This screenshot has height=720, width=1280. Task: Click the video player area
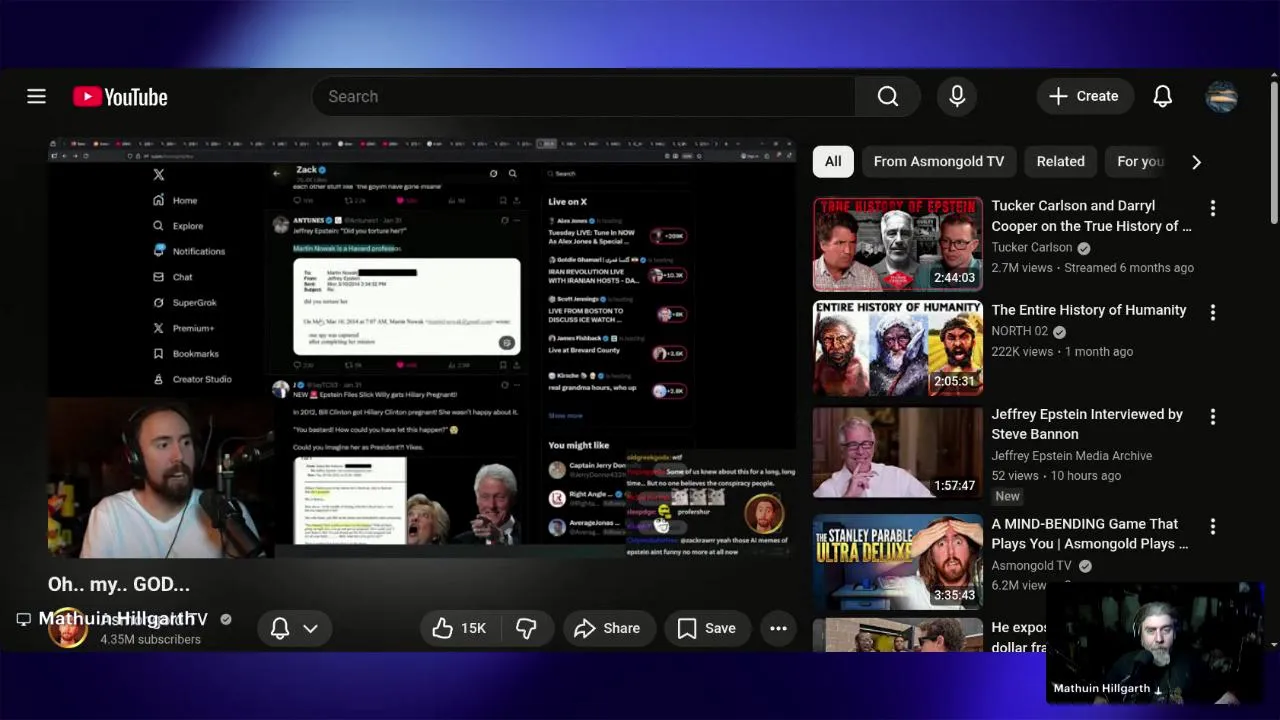point(421,348)
